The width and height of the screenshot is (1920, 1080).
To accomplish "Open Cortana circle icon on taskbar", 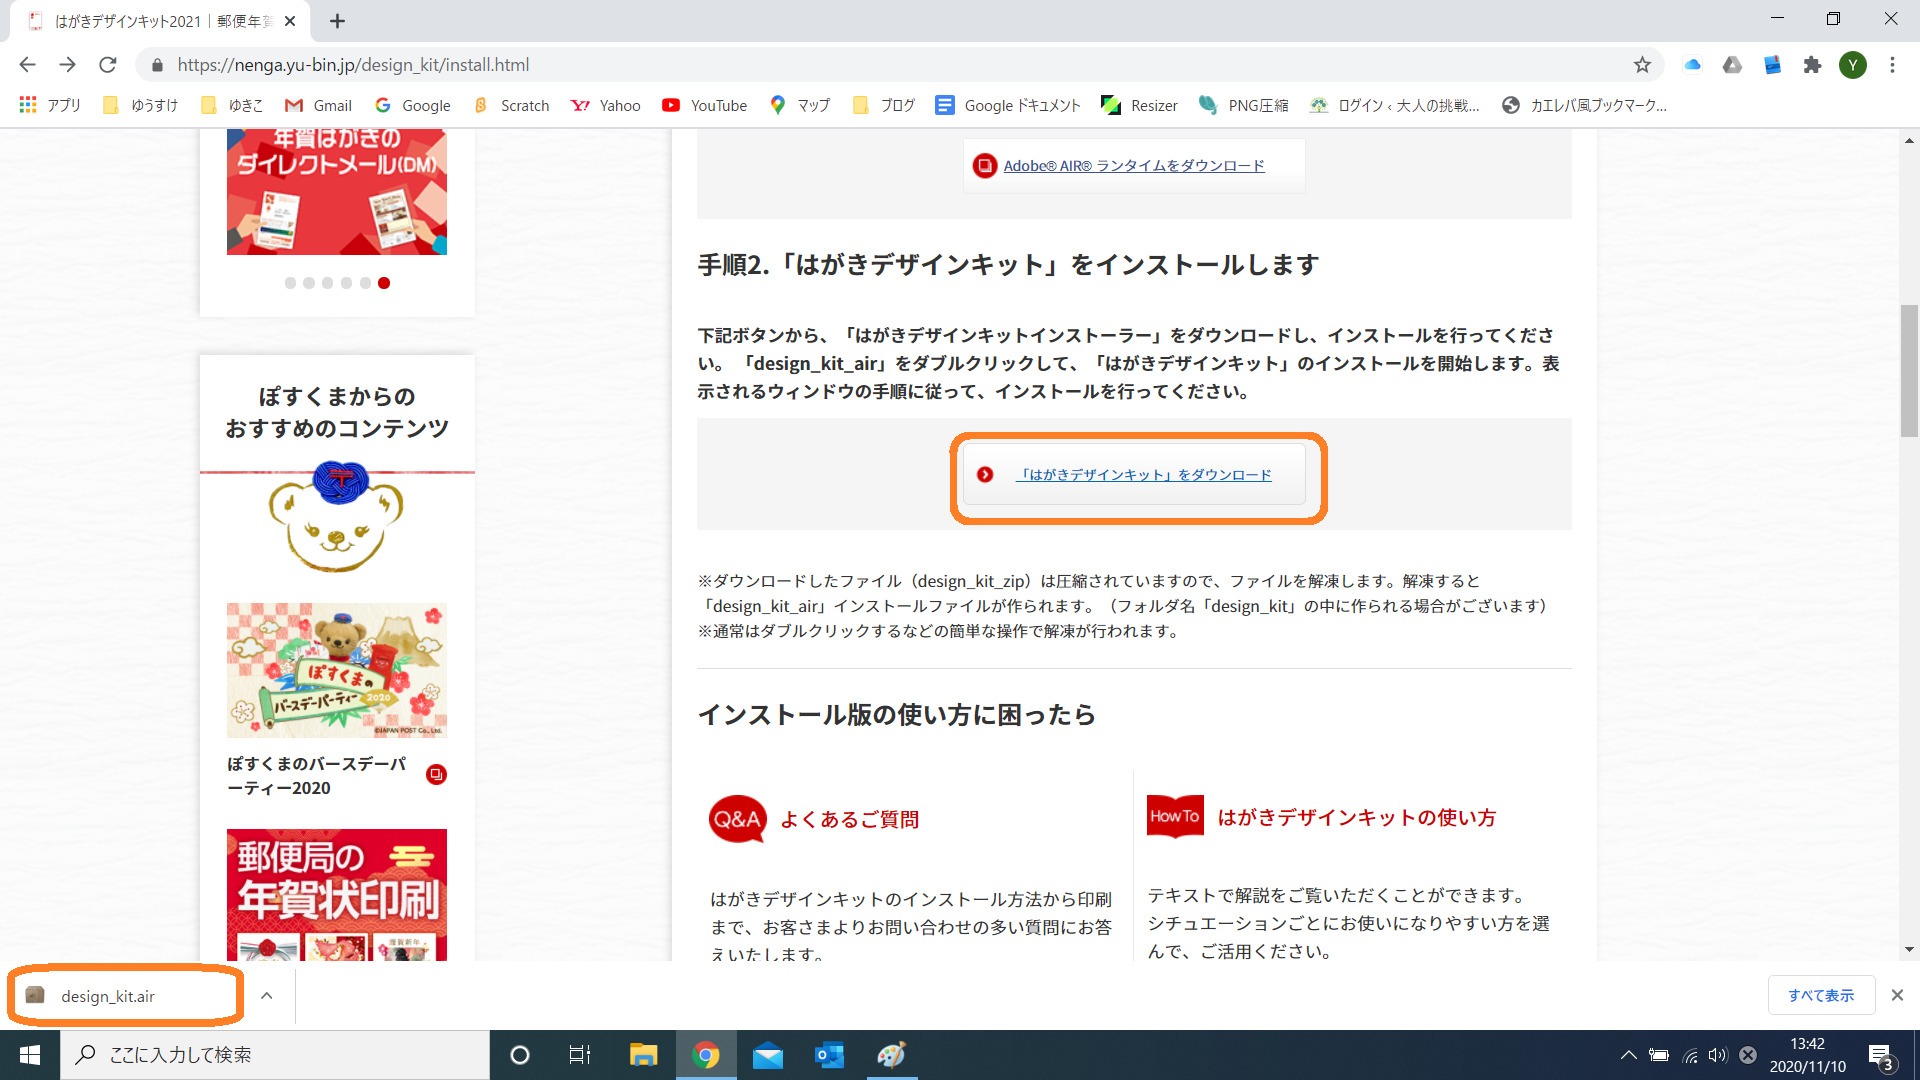I will (x=519, y=1055).
